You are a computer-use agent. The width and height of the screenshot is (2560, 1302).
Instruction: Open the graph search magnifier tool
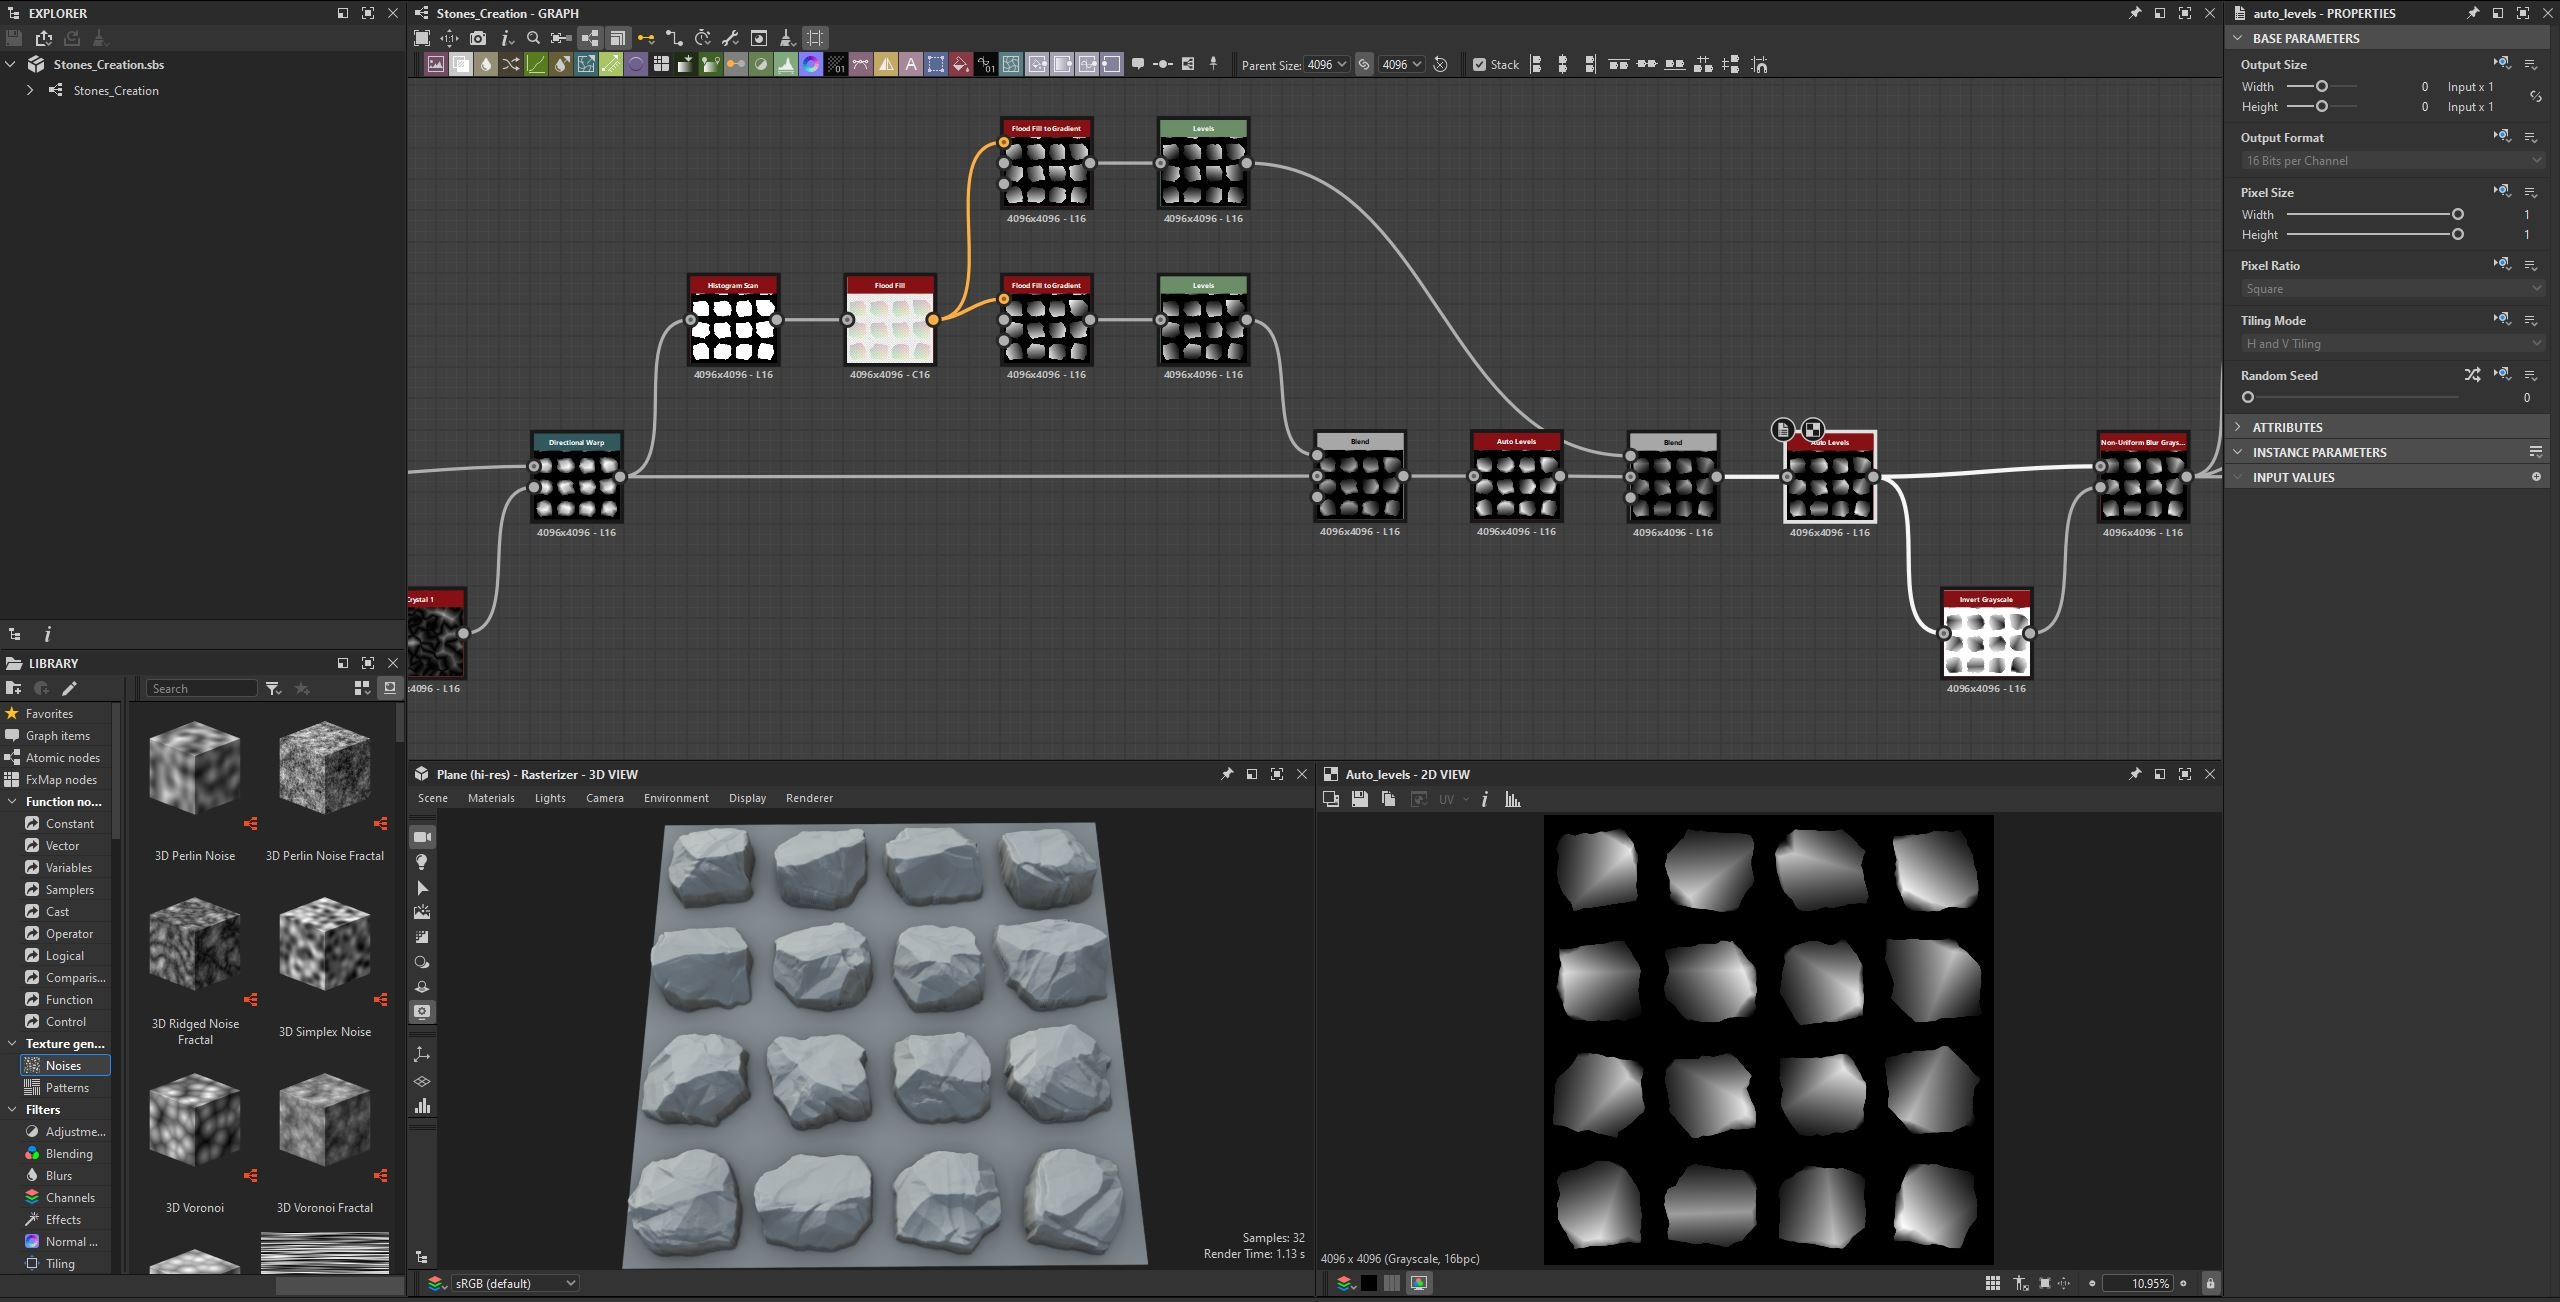(533, 38)
